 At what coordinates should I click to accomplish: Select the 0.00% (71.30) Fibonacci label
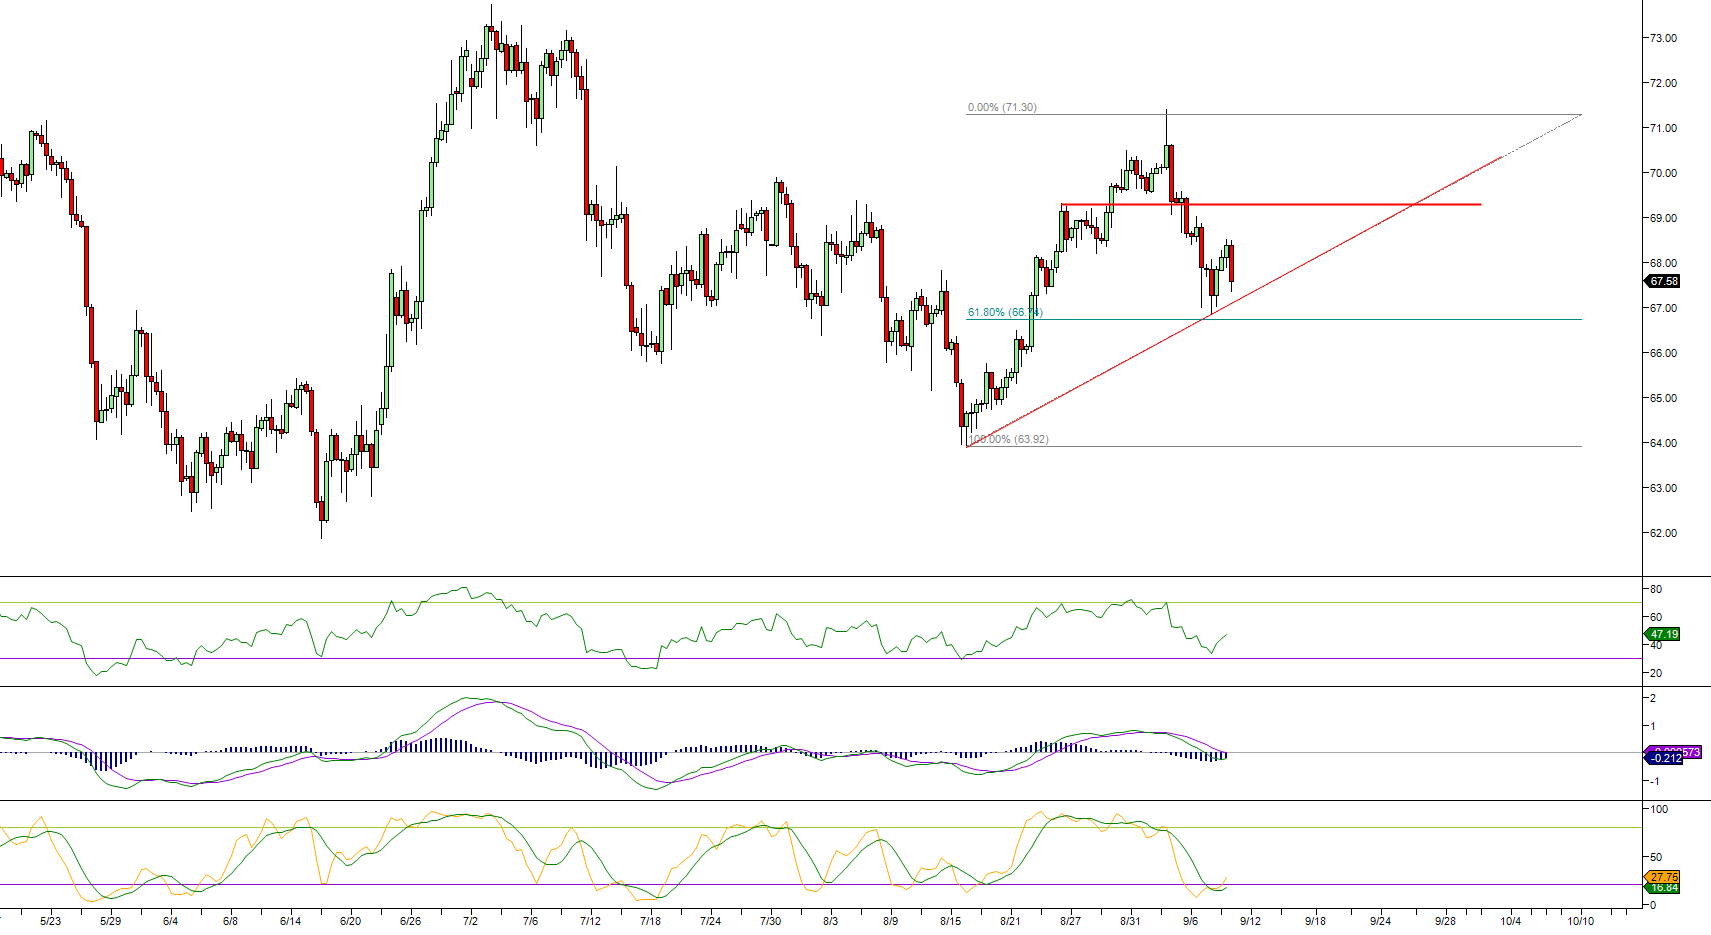click(x=1001, y=107)
